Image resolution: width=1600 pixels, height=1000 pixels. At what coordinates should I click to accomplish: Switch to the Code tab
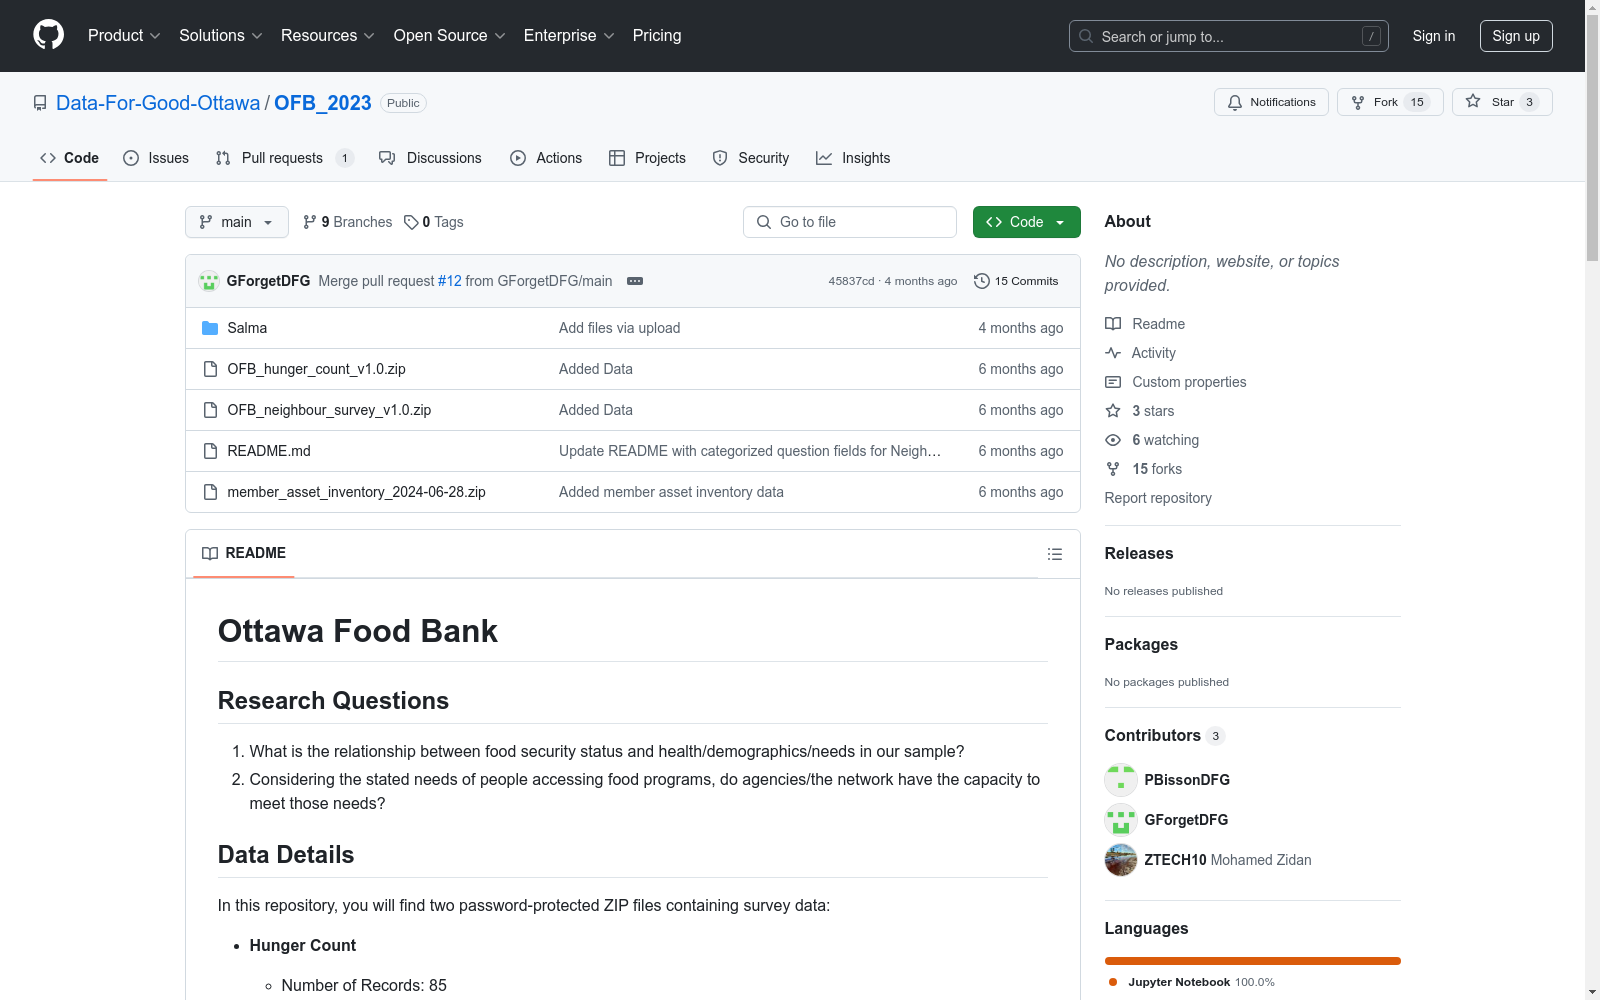[x=70, y=158]
